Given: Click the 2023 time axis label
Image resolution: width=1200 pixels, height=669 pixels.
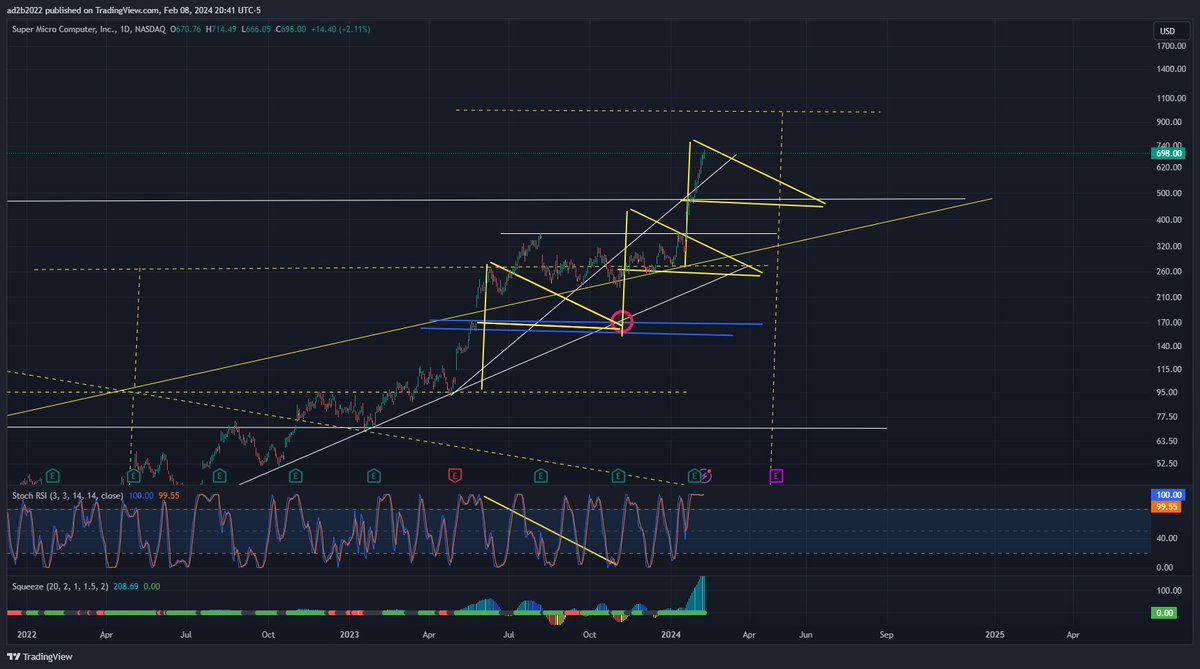Looking at the screenshot, I should (349, 634).
